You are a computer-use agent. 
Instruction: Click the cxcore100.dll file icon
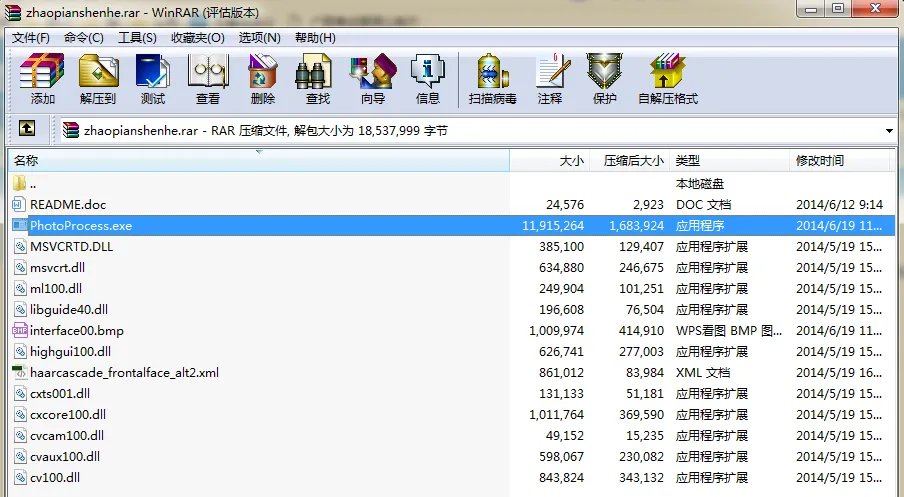pyautogui.click(x=20, y=415)
